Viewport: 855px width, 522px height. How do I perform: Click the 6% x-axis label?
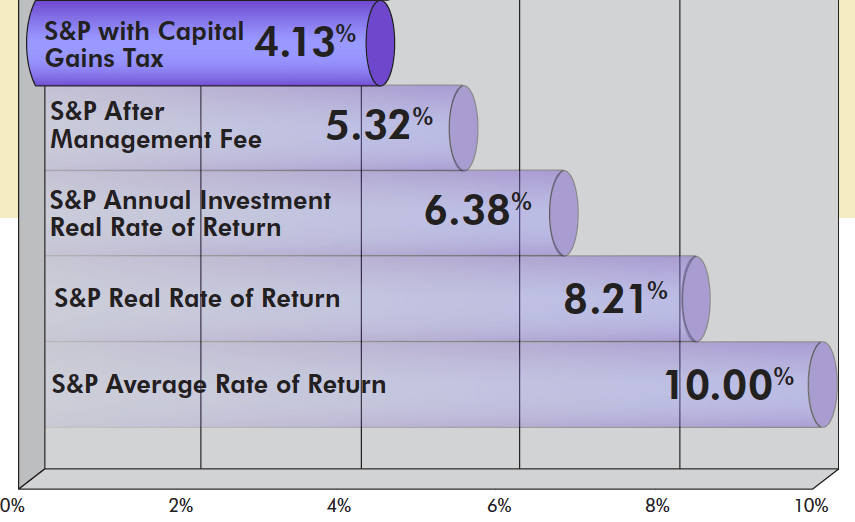click(499, 505)
